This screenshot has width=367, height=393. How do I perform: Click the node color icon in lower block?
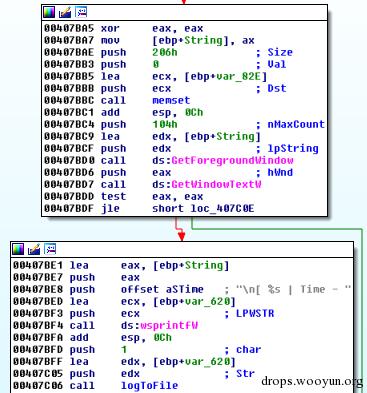[x=18, y=249]
